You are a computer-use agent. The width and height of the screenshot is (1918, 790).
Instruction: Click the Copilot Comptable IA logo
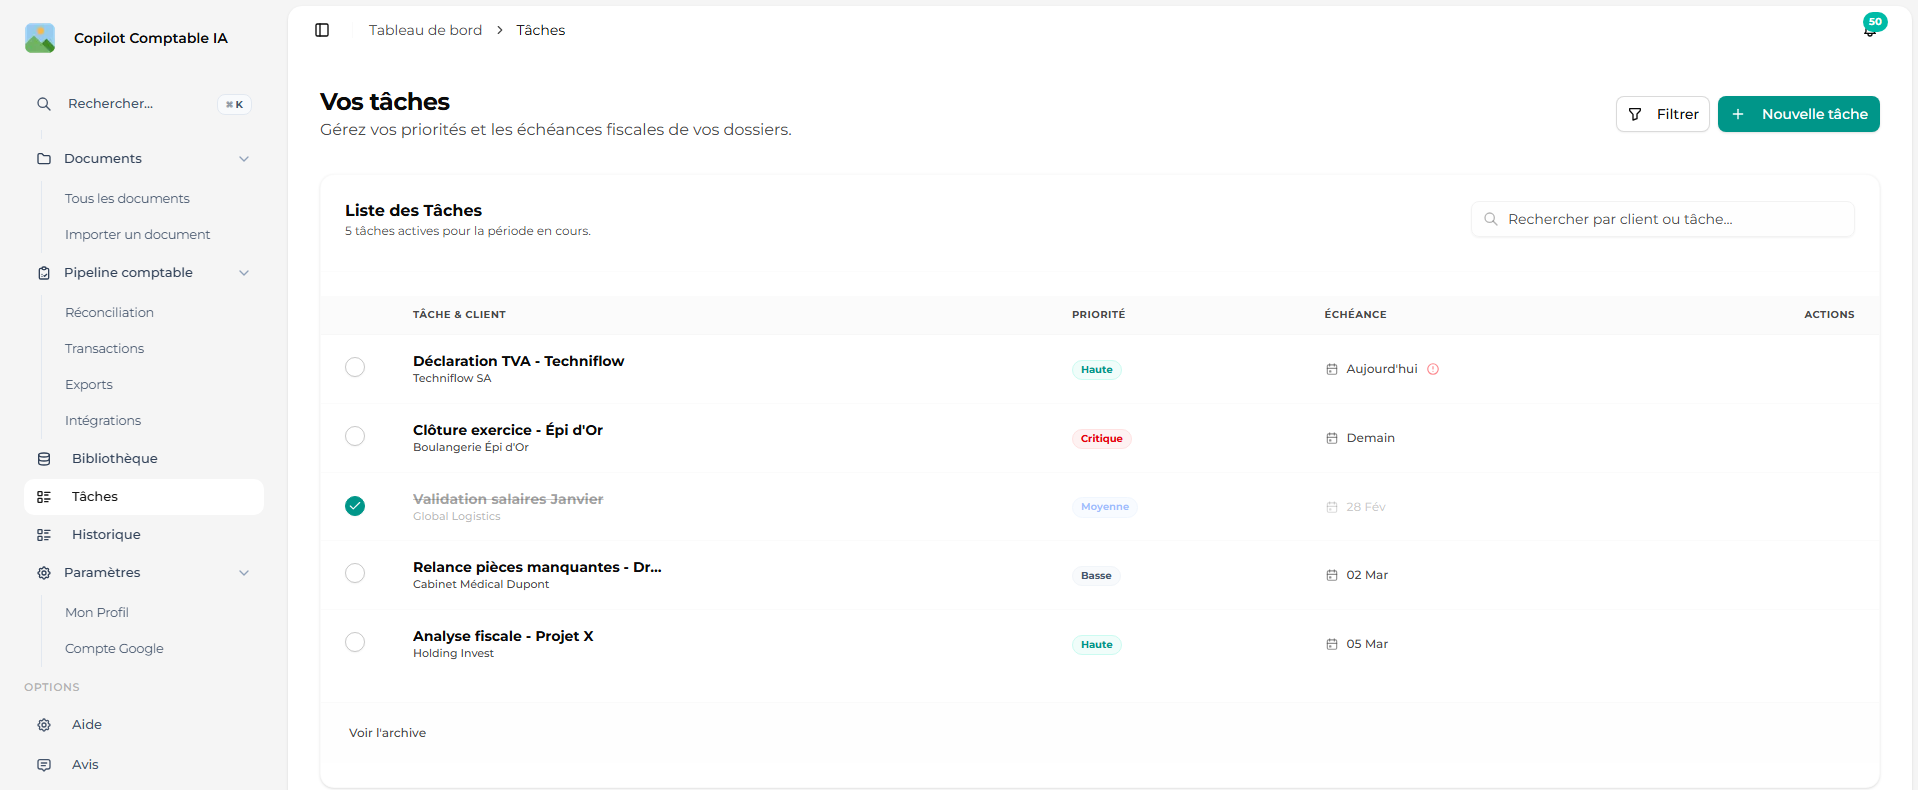pyautogui.click(x=40, y=38)
